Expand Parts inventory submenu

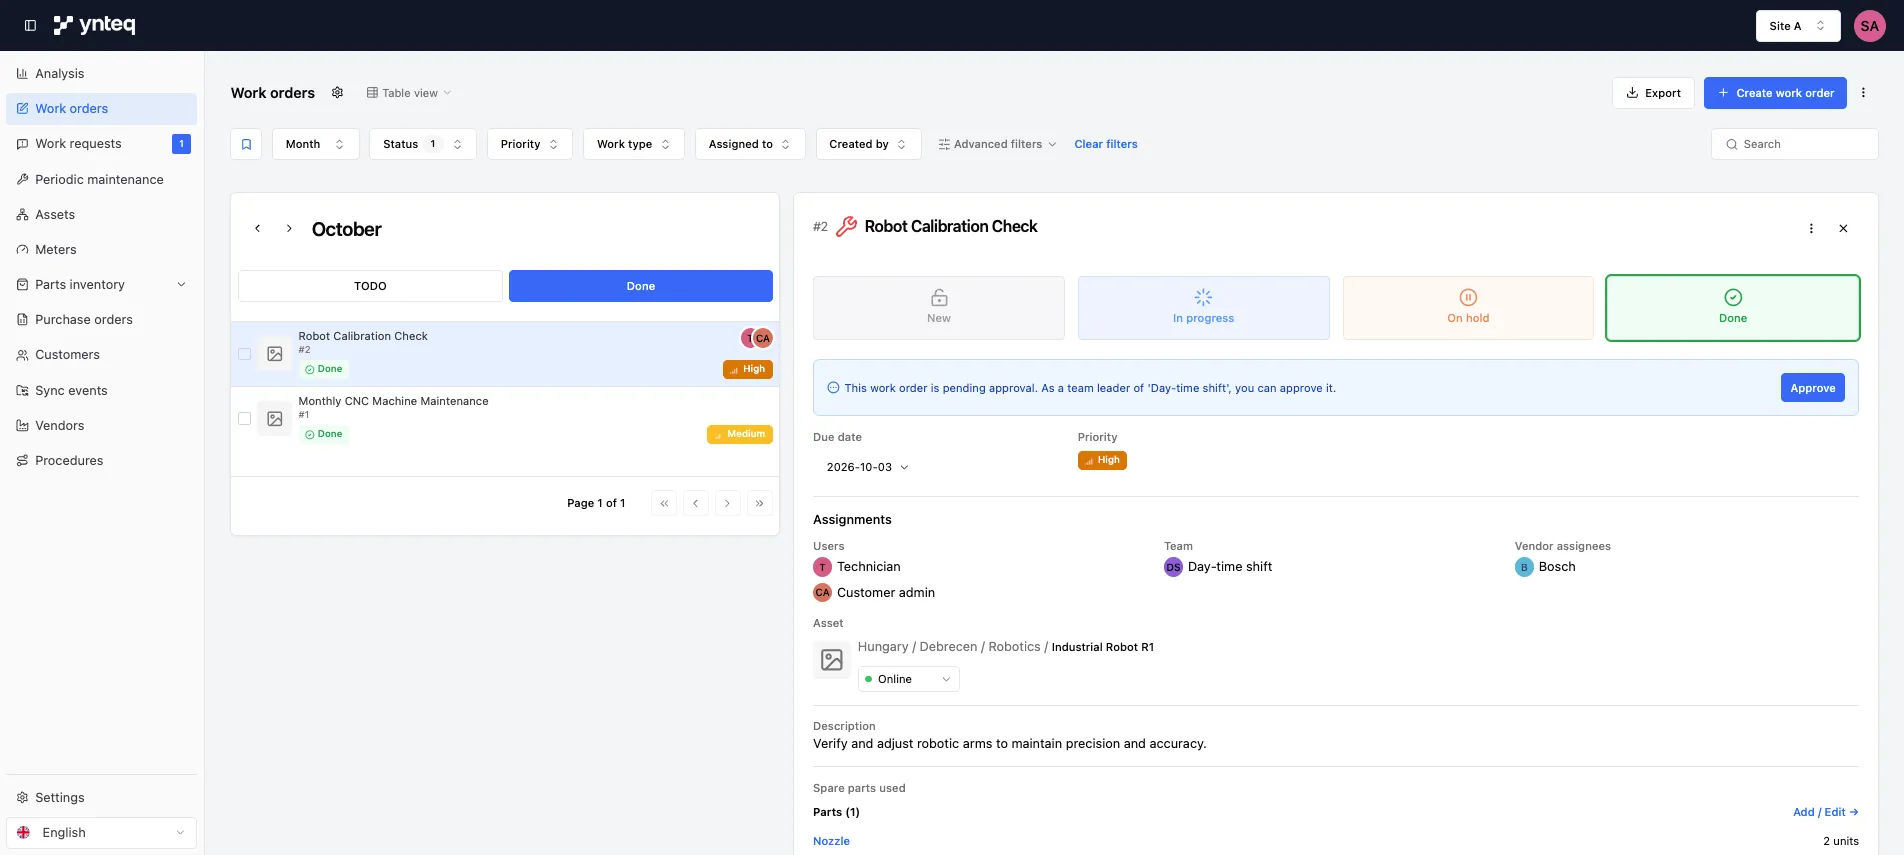click(x=101, y=284)
